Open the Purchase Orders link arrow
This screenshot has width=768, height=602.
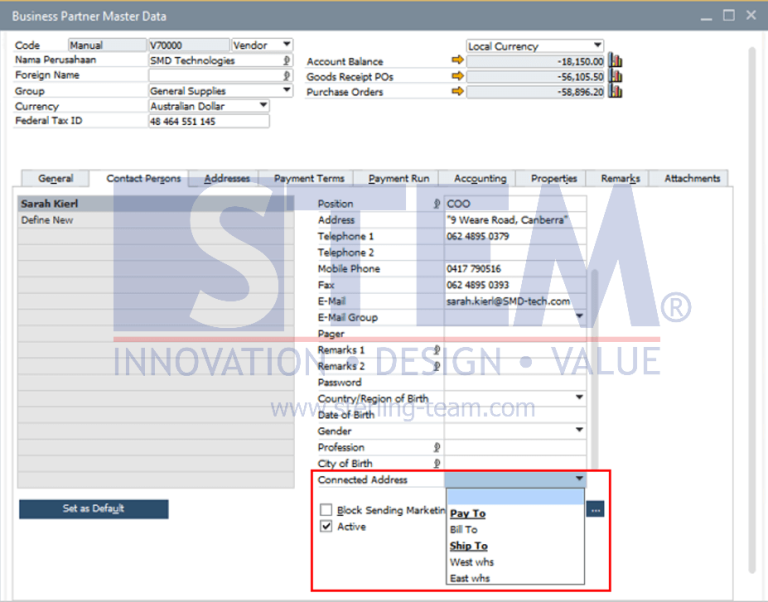tap(458, 92)
